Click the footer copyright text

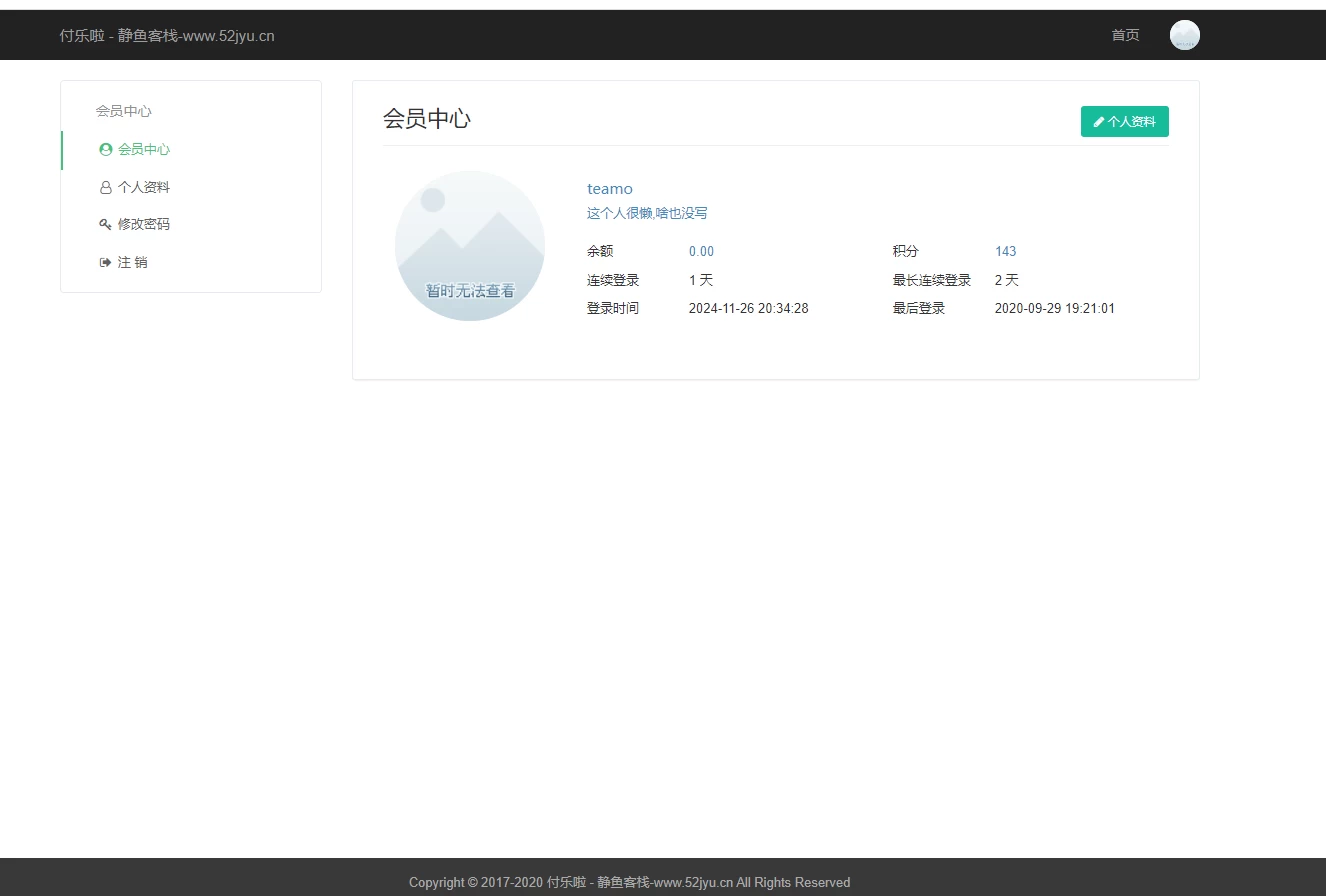pyautogui.click(x=629, y=882)
